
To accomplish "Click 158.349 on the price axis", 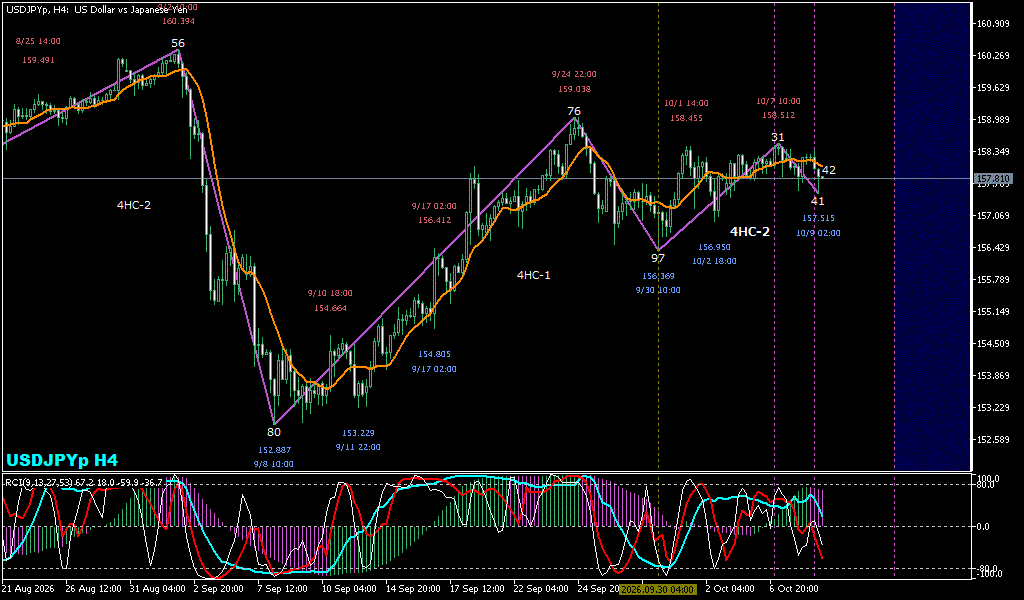I will coord(993,151).
